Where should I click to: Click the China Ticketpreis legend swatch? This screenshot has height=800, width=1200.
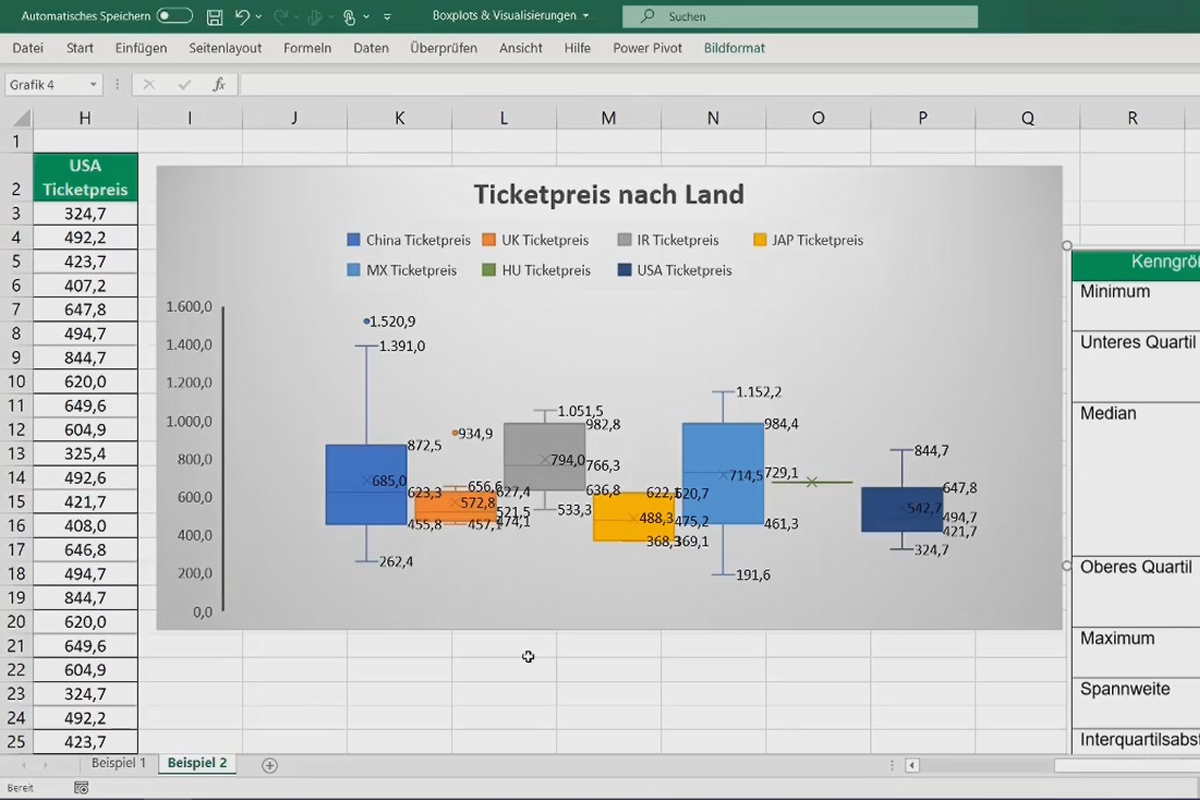[x=353, y=240]
